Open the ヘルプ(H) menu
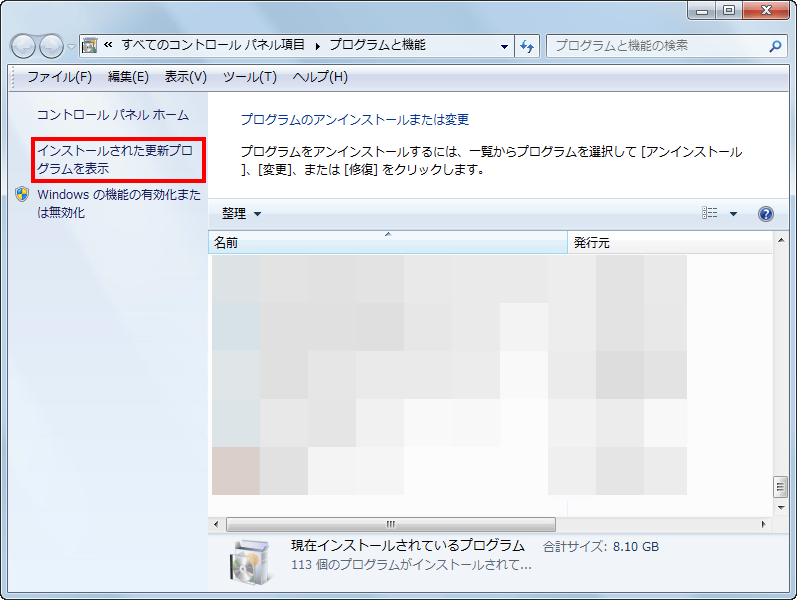Viewport: 797px width, 600px height. pos(320,77)
